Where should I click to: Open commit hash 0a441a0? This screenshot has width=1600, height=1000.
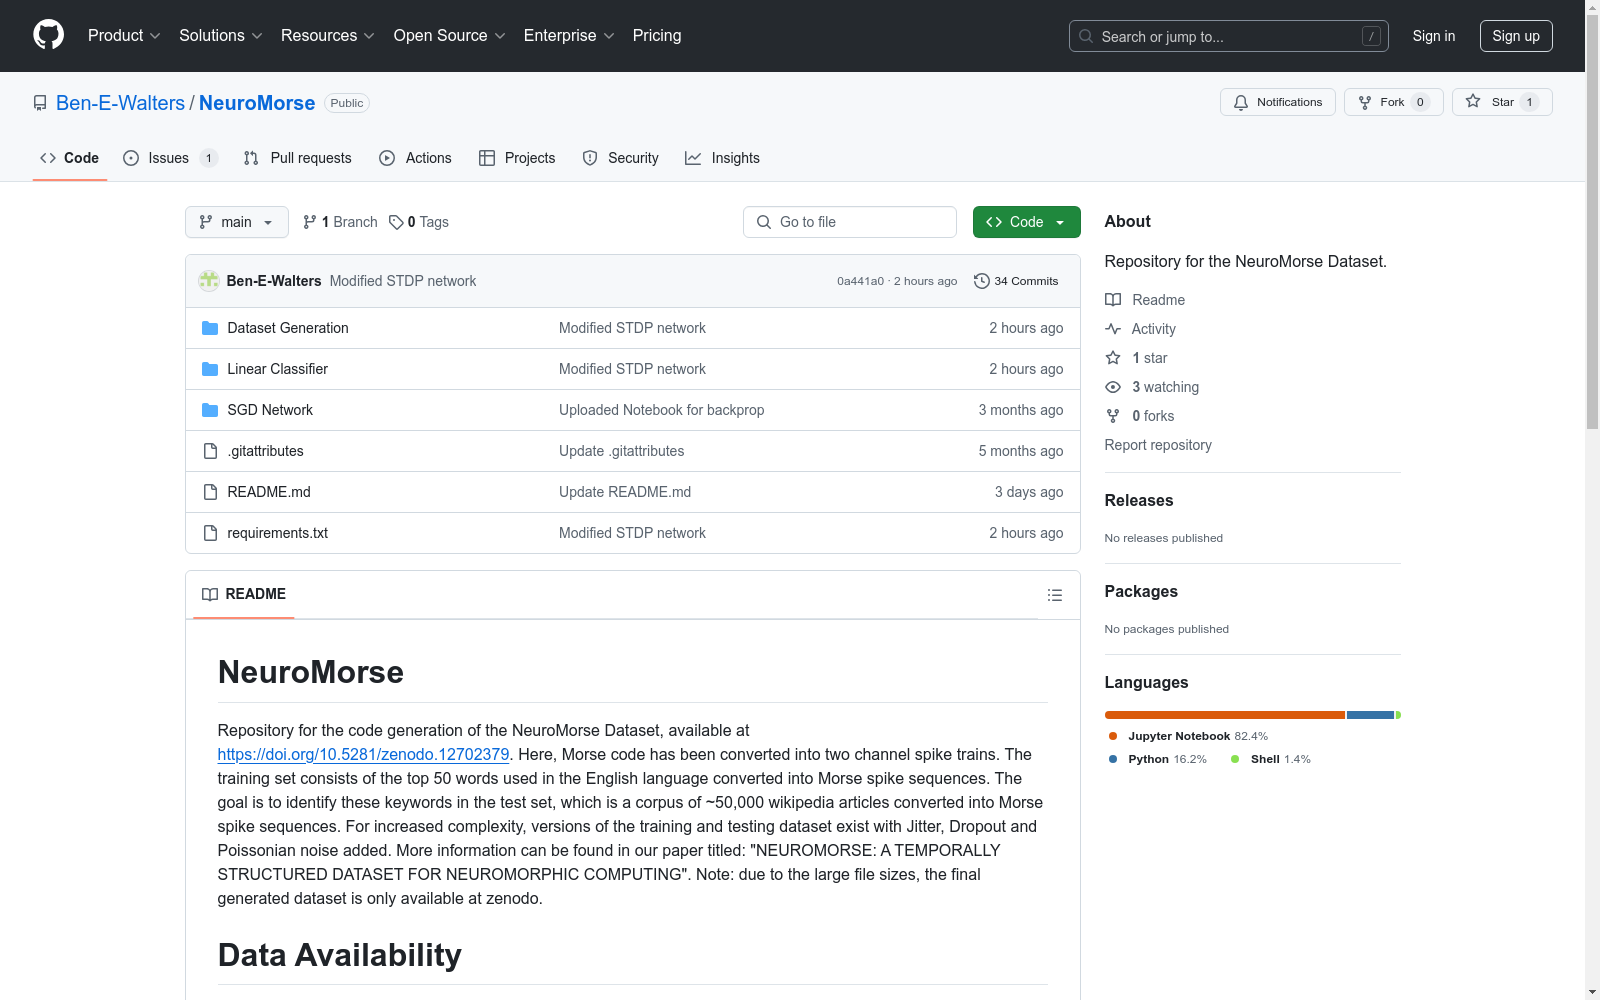tap(860, 281)
